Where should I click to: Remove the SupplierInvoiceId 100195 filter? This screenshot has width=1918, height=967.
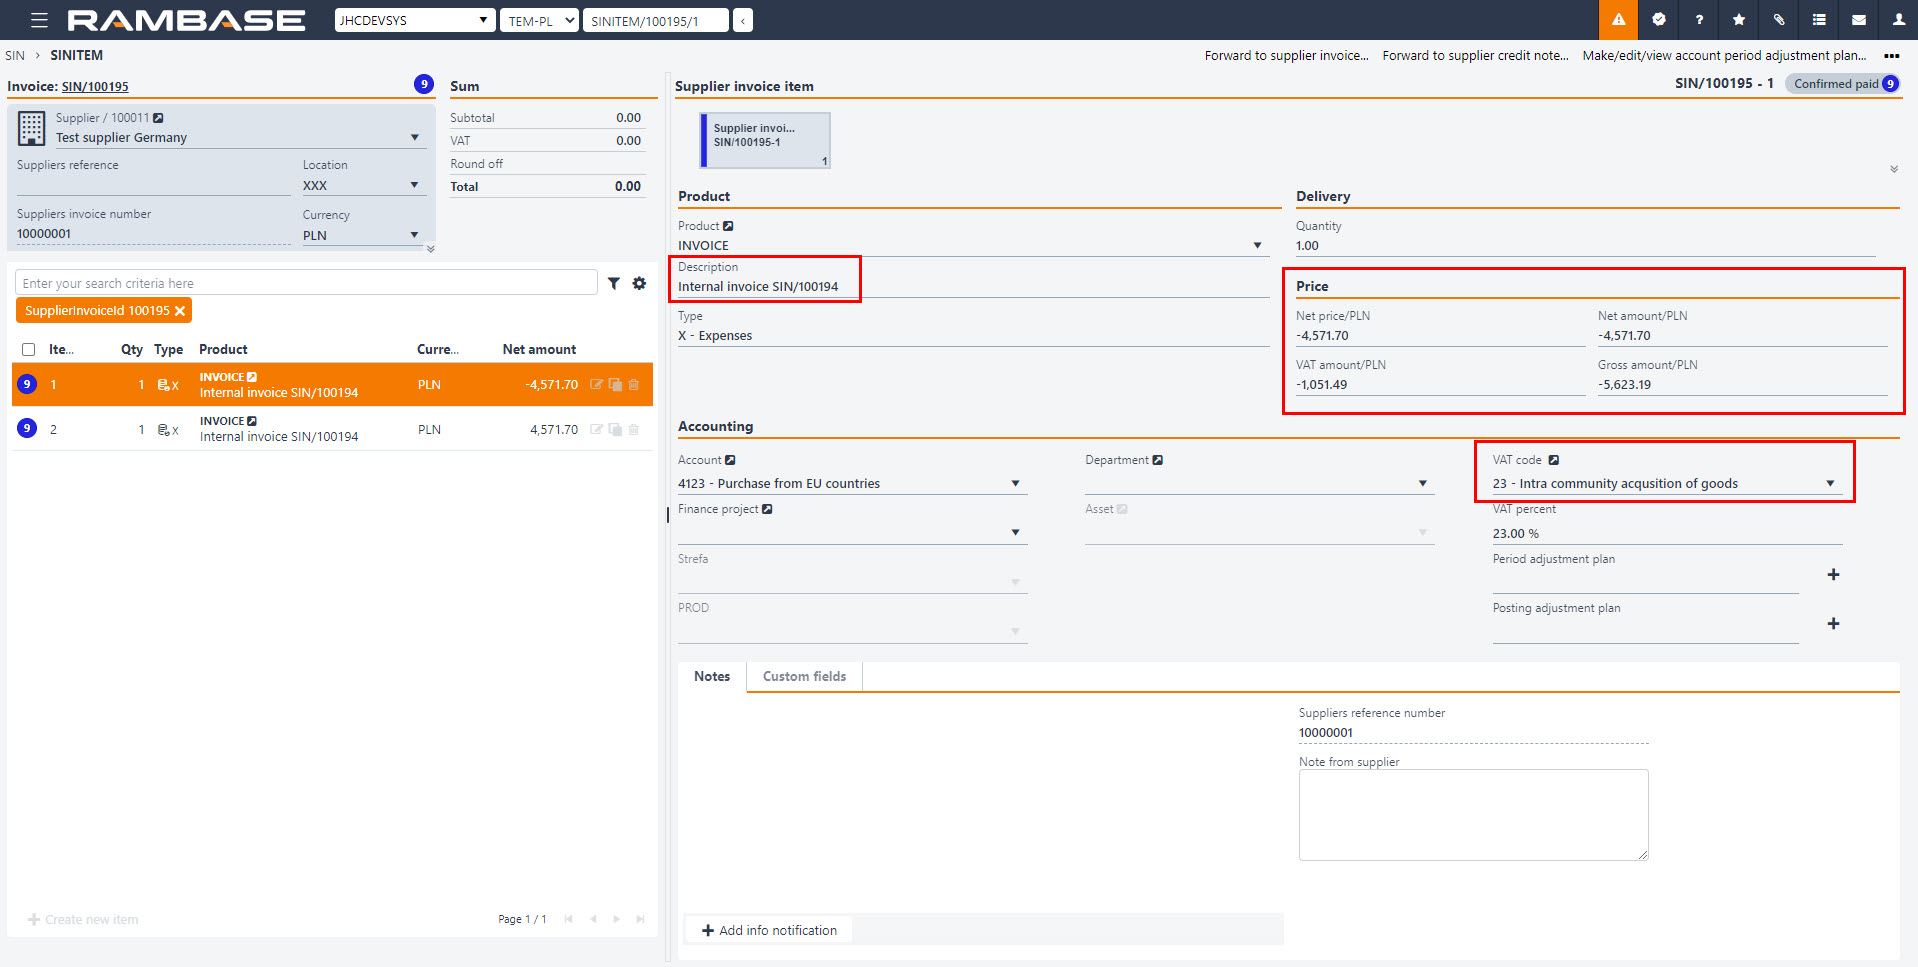180,311
